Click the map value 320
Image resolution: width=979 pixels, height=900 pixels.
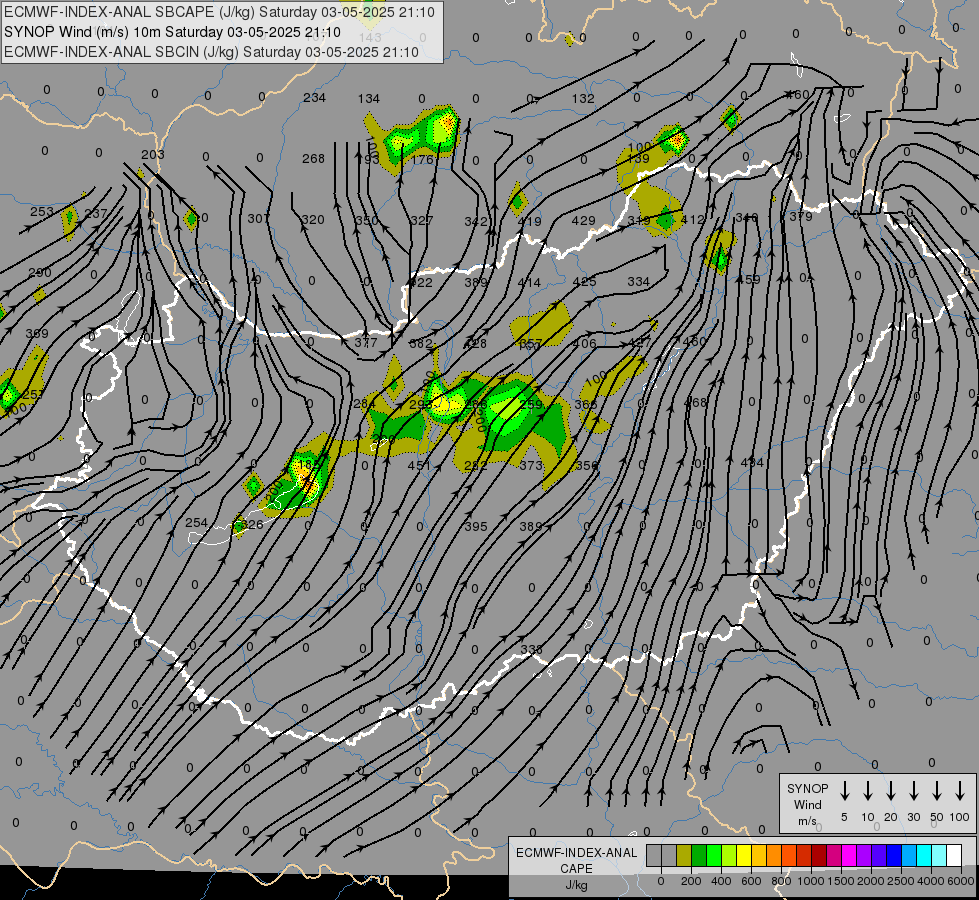pos(313,219)
